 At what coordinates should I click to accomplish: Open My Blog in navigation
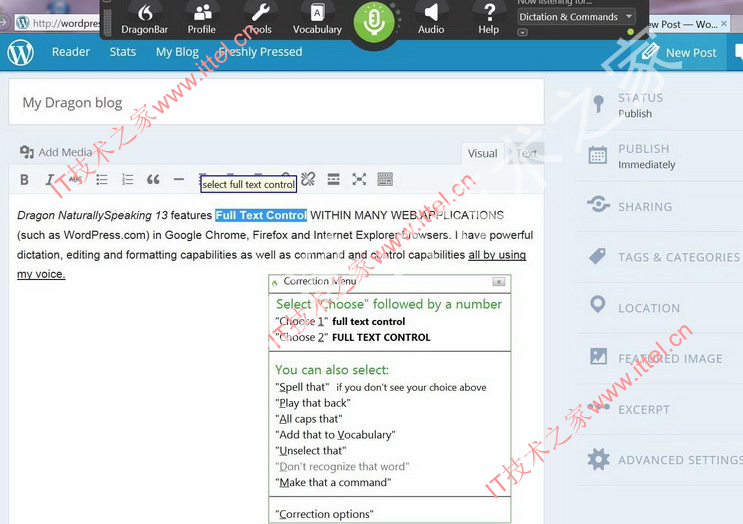point(177,52)
